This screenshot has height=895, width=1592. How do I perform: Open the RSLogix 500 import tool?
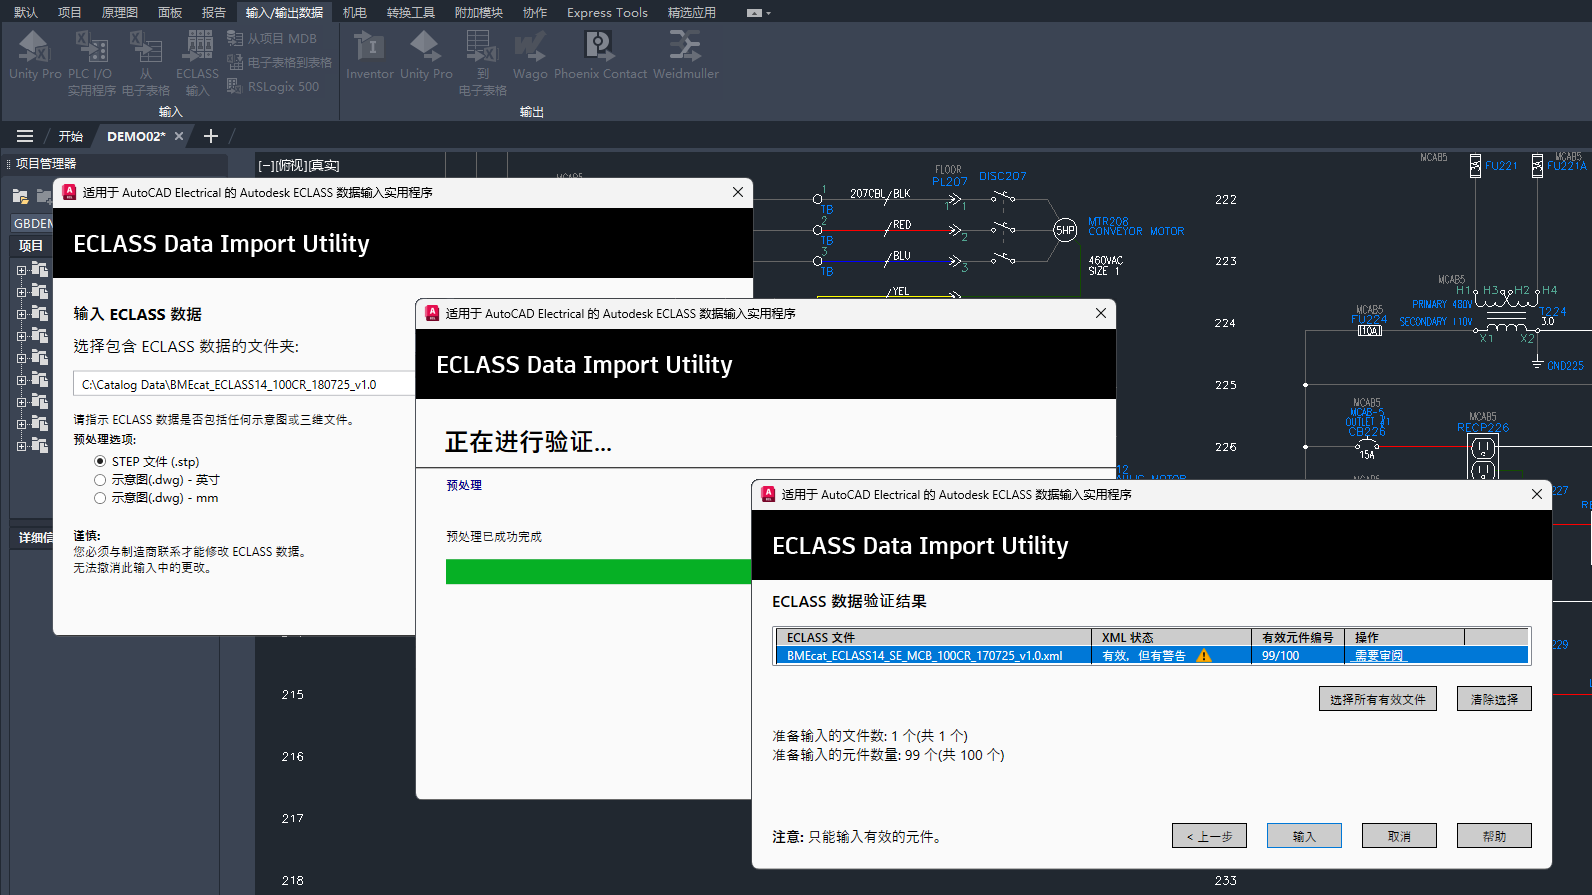click(273, 87)
